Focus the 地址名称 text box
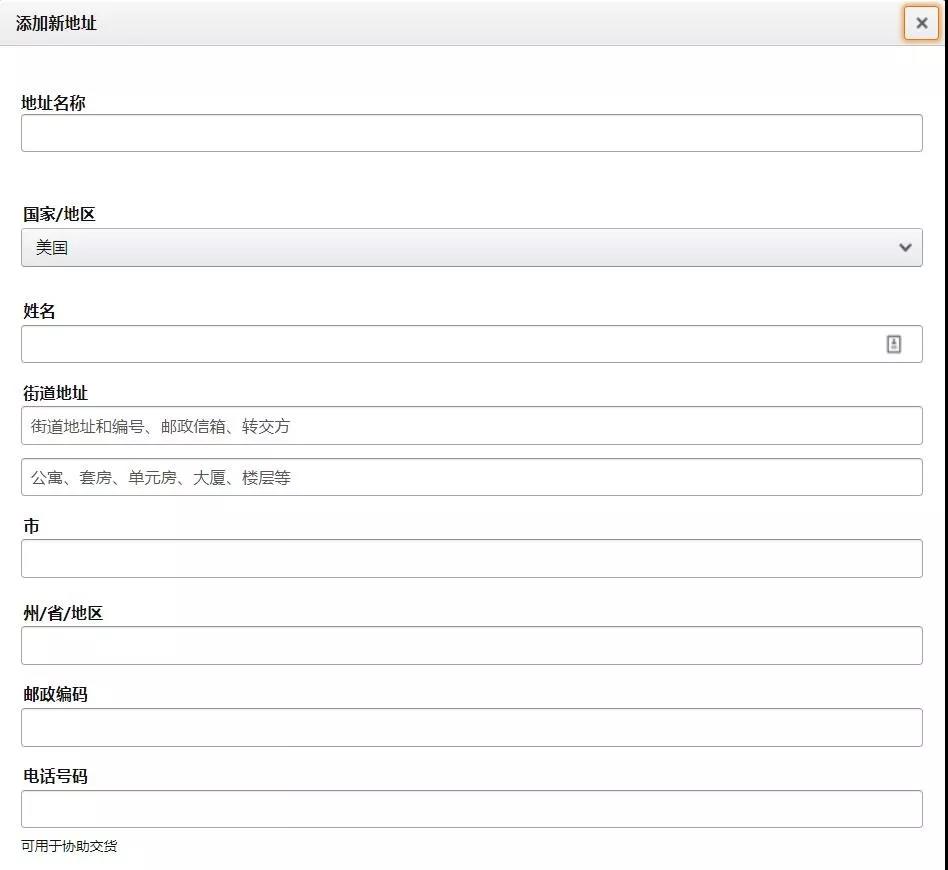 (x=471, y=133)
